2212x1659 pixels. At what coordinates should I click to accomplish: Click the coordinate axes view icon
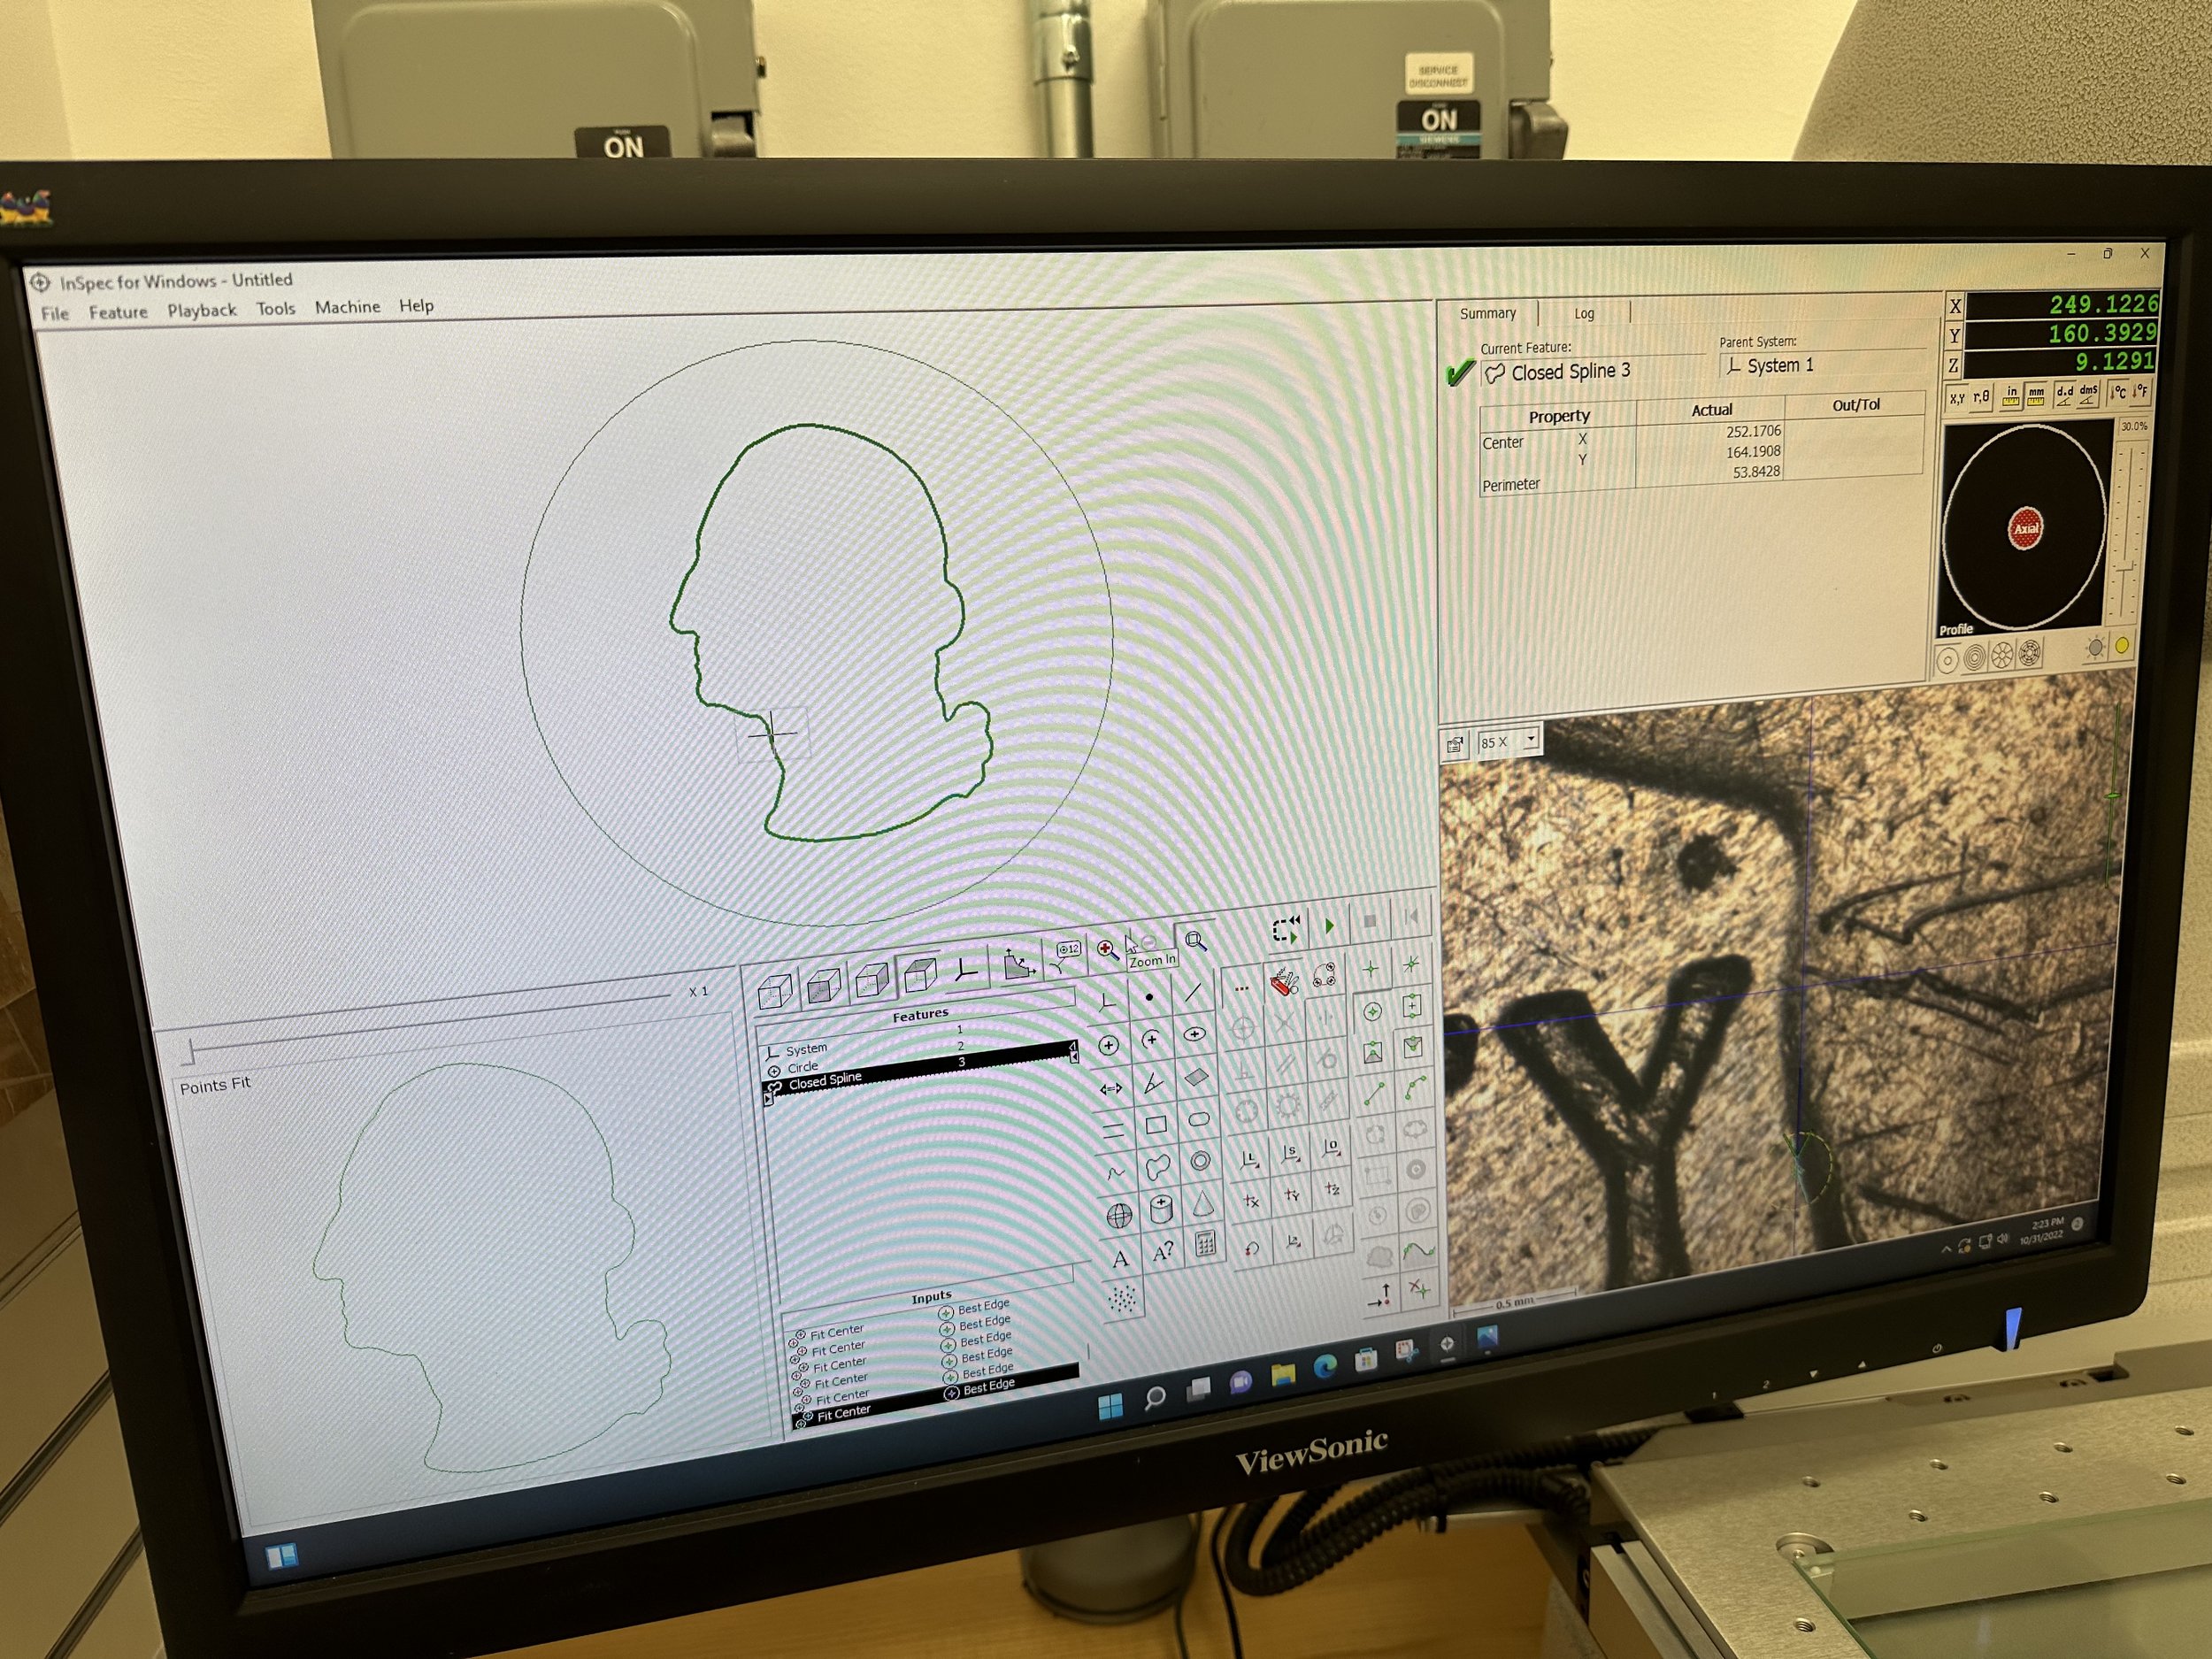click(965, 970)
